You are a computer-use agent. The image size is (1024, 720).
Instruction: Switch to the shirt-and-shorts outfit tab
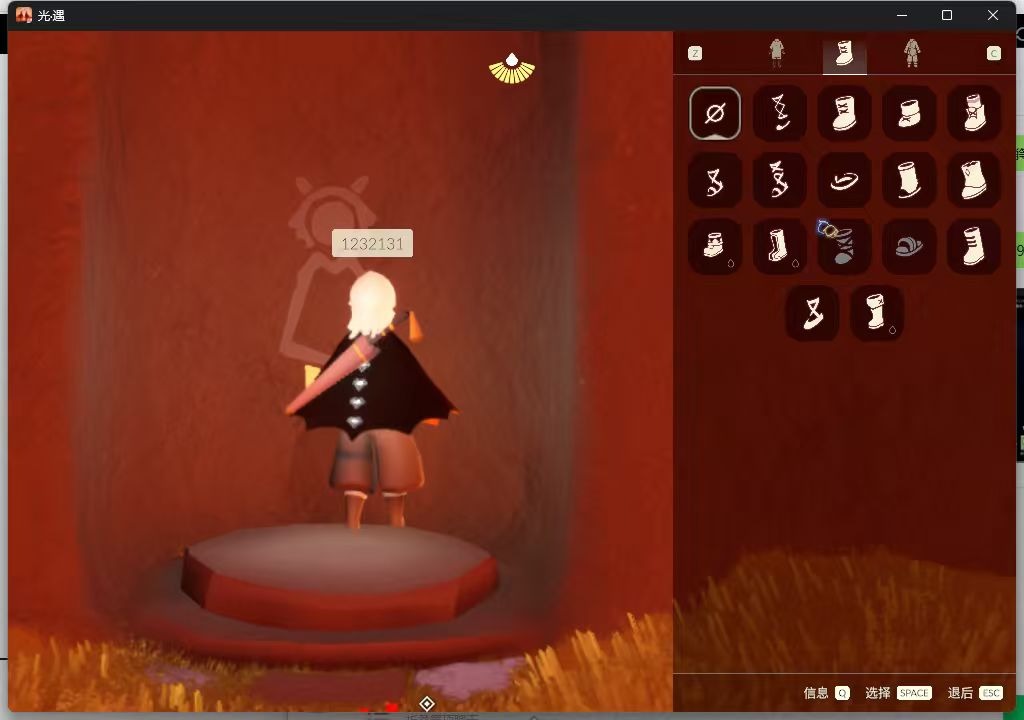[776, 53]
